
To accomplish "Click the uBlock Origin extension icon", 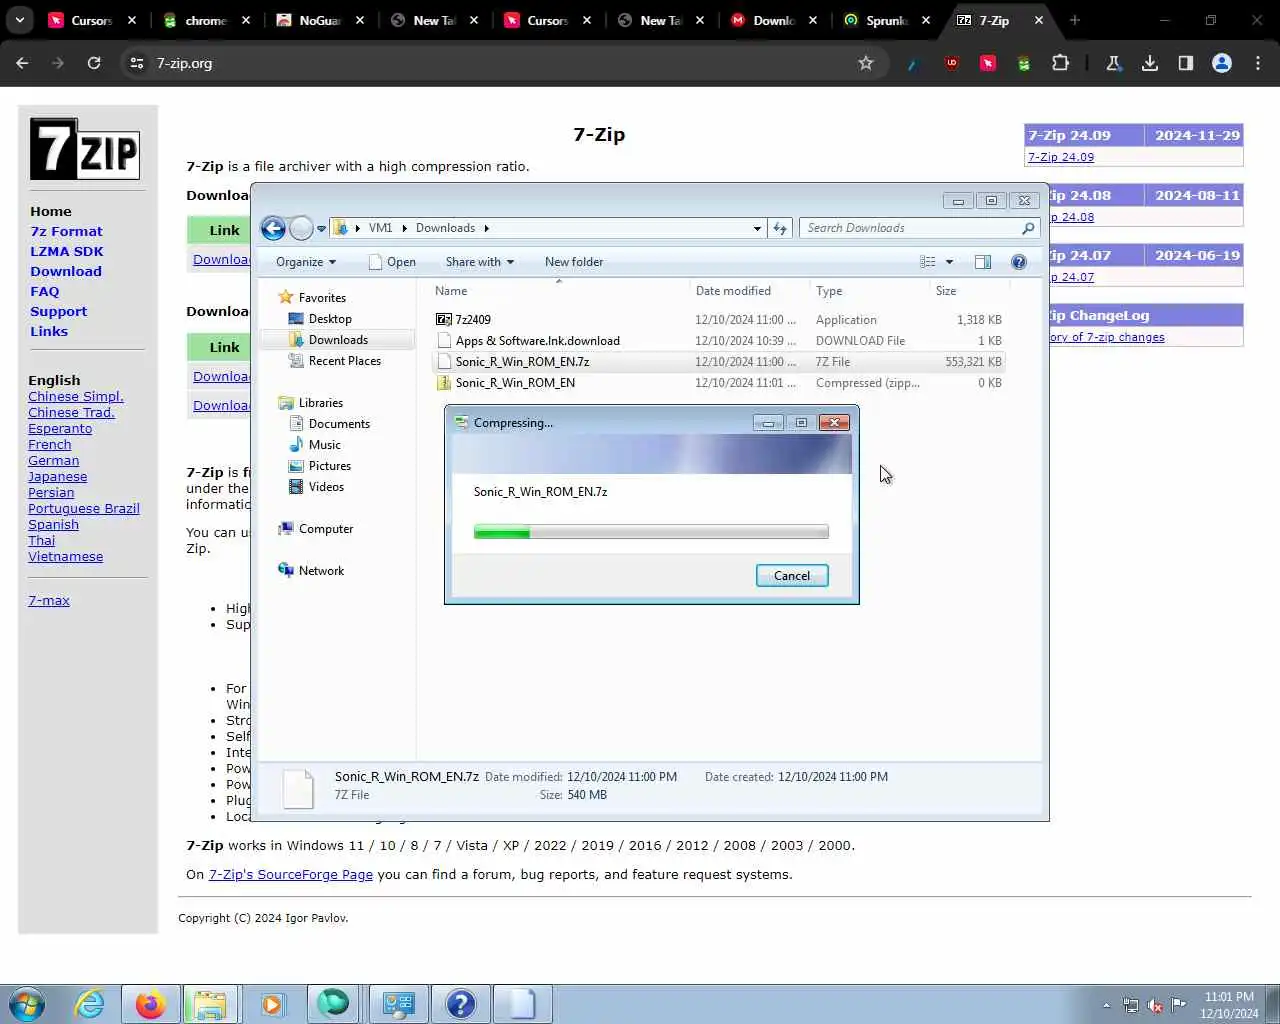I will pyautogui.click(x=952, y=63).
